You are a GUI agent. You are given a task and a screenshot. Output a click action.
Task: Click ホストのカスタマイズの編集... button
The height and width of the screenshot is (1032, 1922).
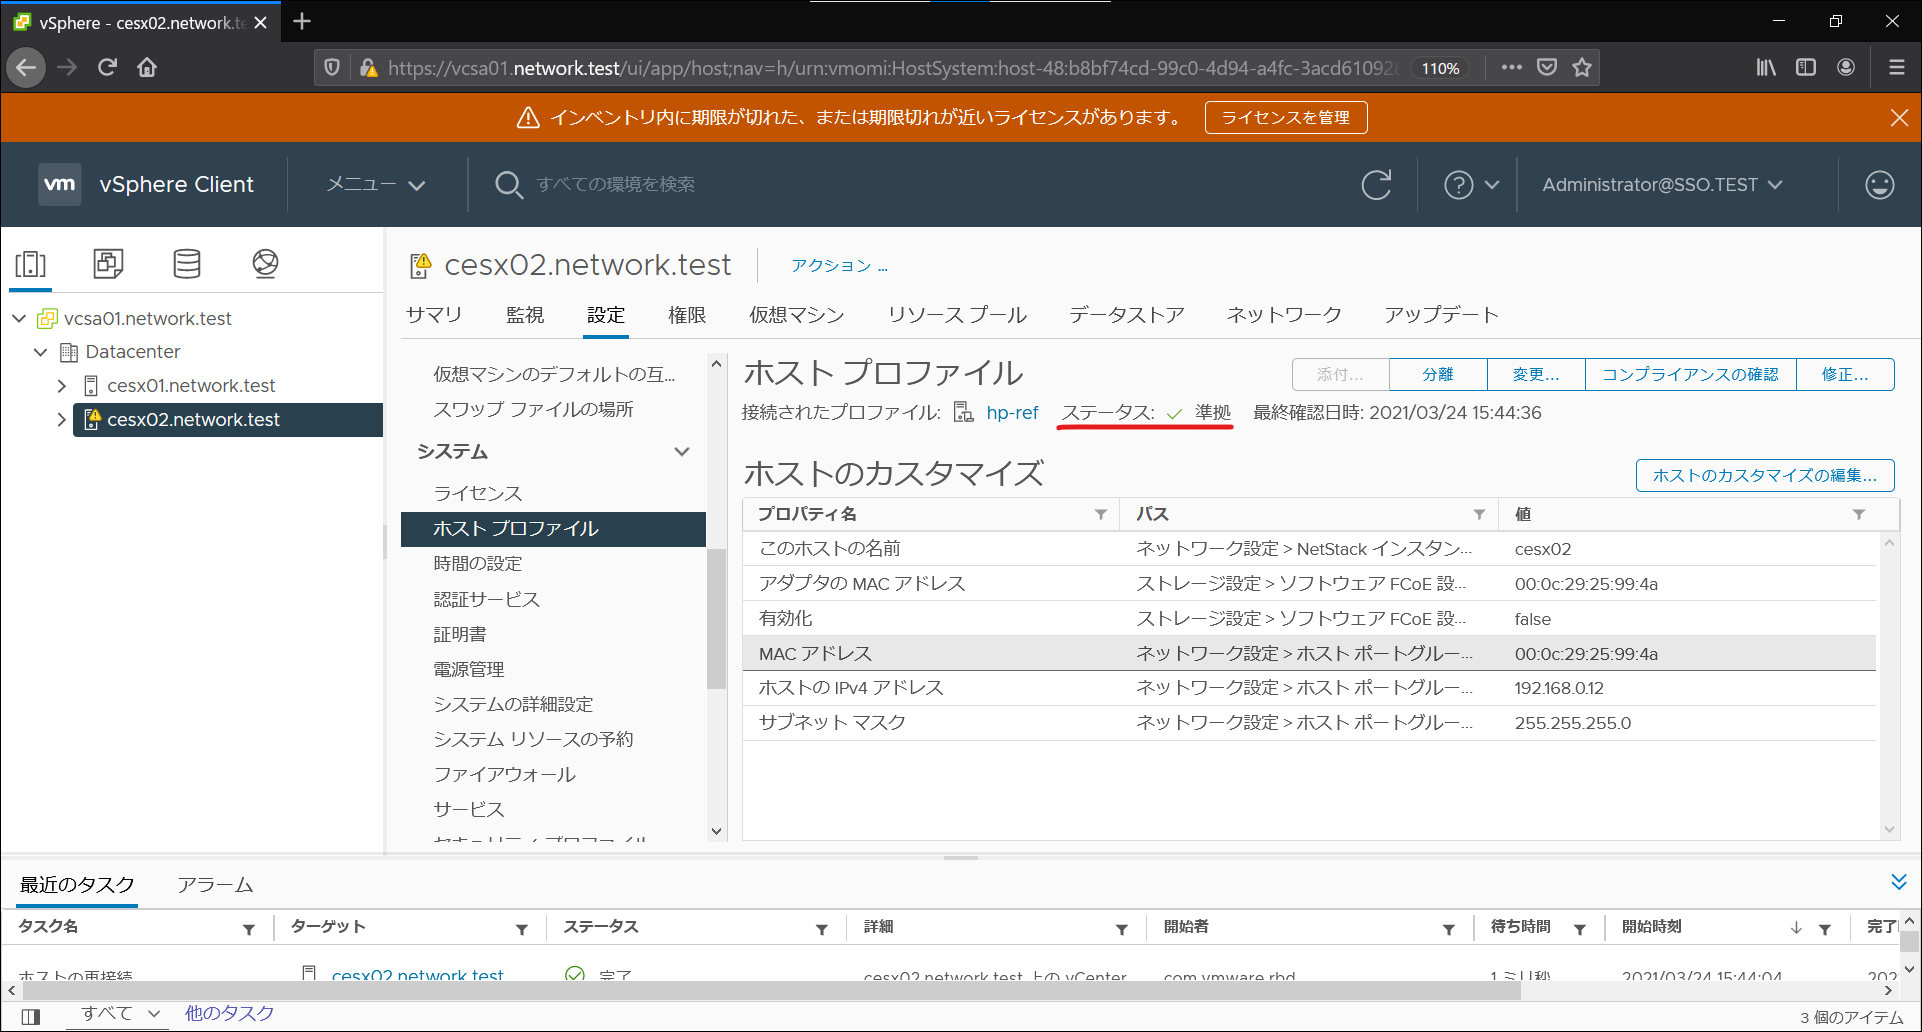1765,476
